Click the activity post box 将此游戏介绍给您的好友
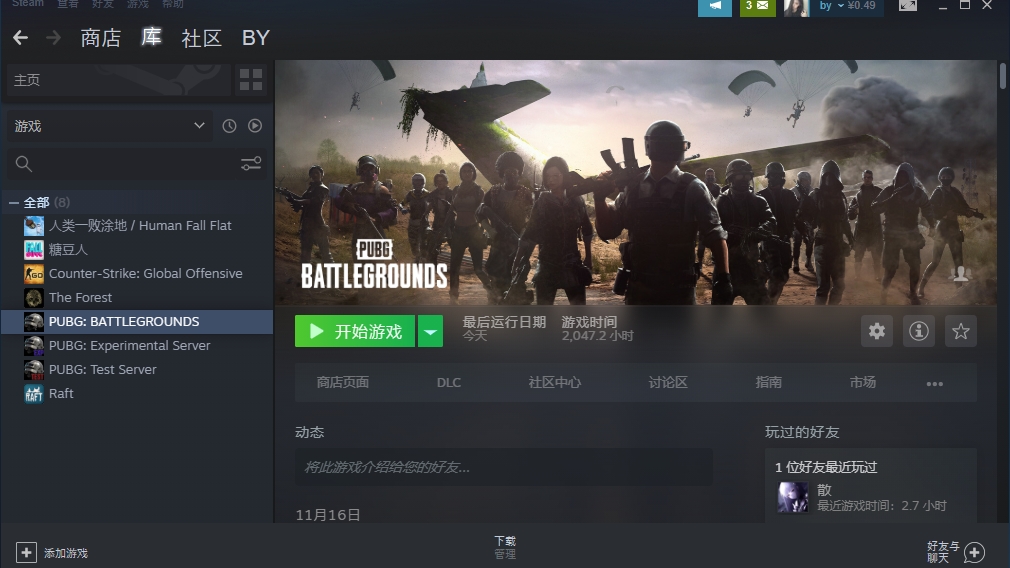Viewport: 1010px width, 568px height. (x=504, y=467)
